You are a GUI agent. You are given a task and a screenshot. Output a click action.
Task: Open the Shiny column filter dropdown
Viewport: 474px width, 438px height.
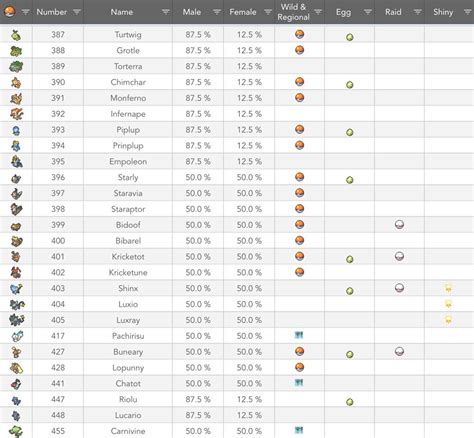[x=467, y=12]
